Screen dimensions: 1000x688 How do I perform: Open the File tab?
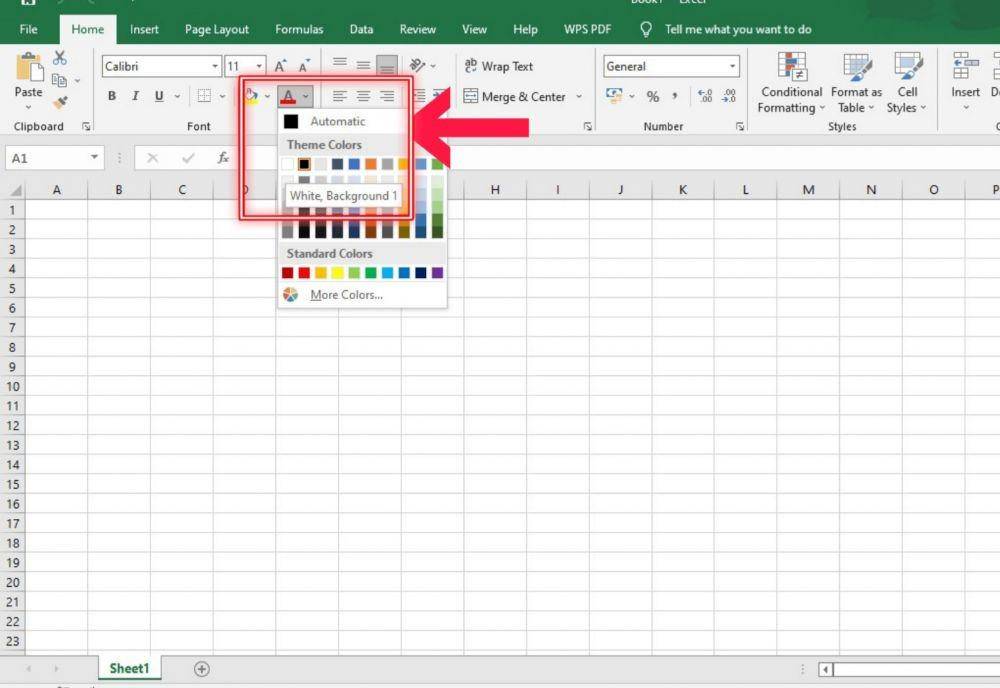point(29,29)
